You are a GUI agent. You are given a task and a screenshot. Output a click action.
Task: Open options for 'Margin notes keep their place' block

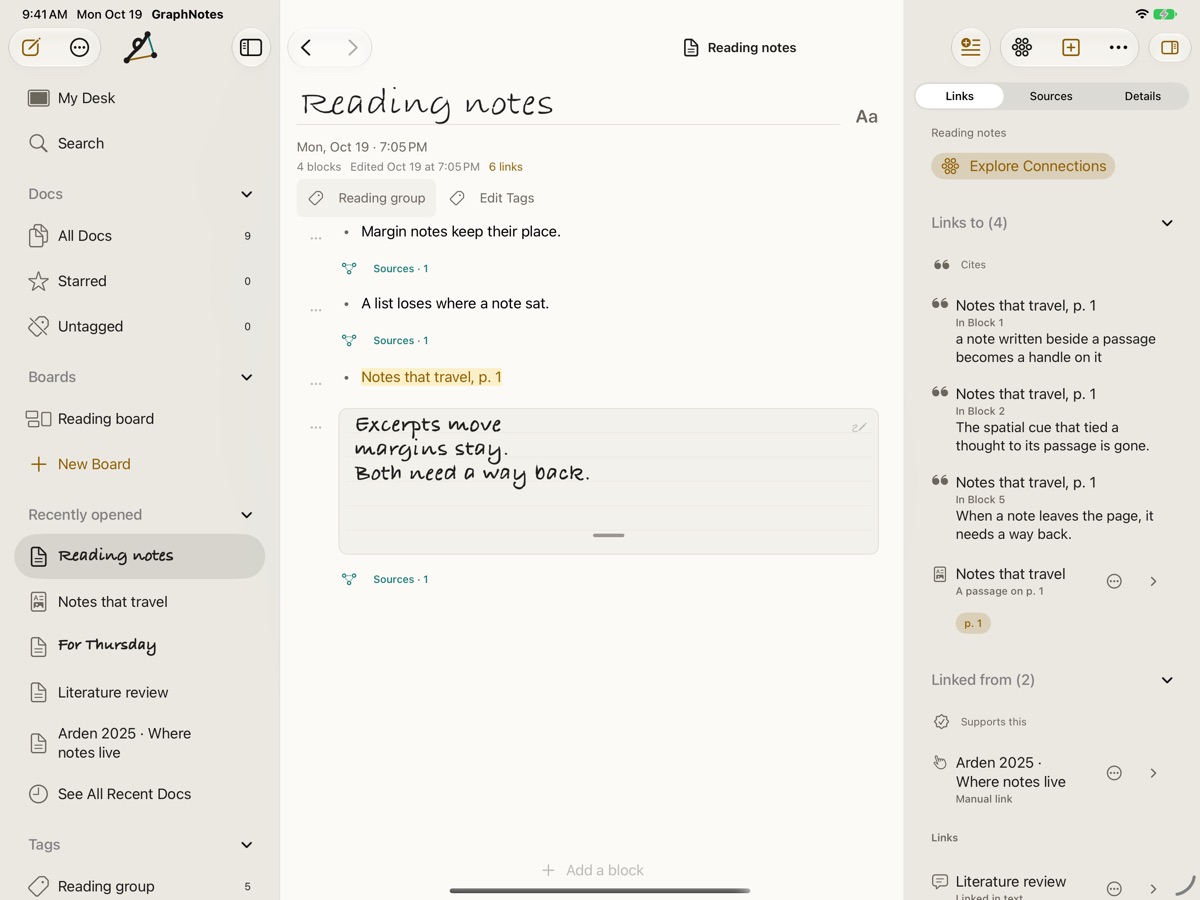coord(316,237)
